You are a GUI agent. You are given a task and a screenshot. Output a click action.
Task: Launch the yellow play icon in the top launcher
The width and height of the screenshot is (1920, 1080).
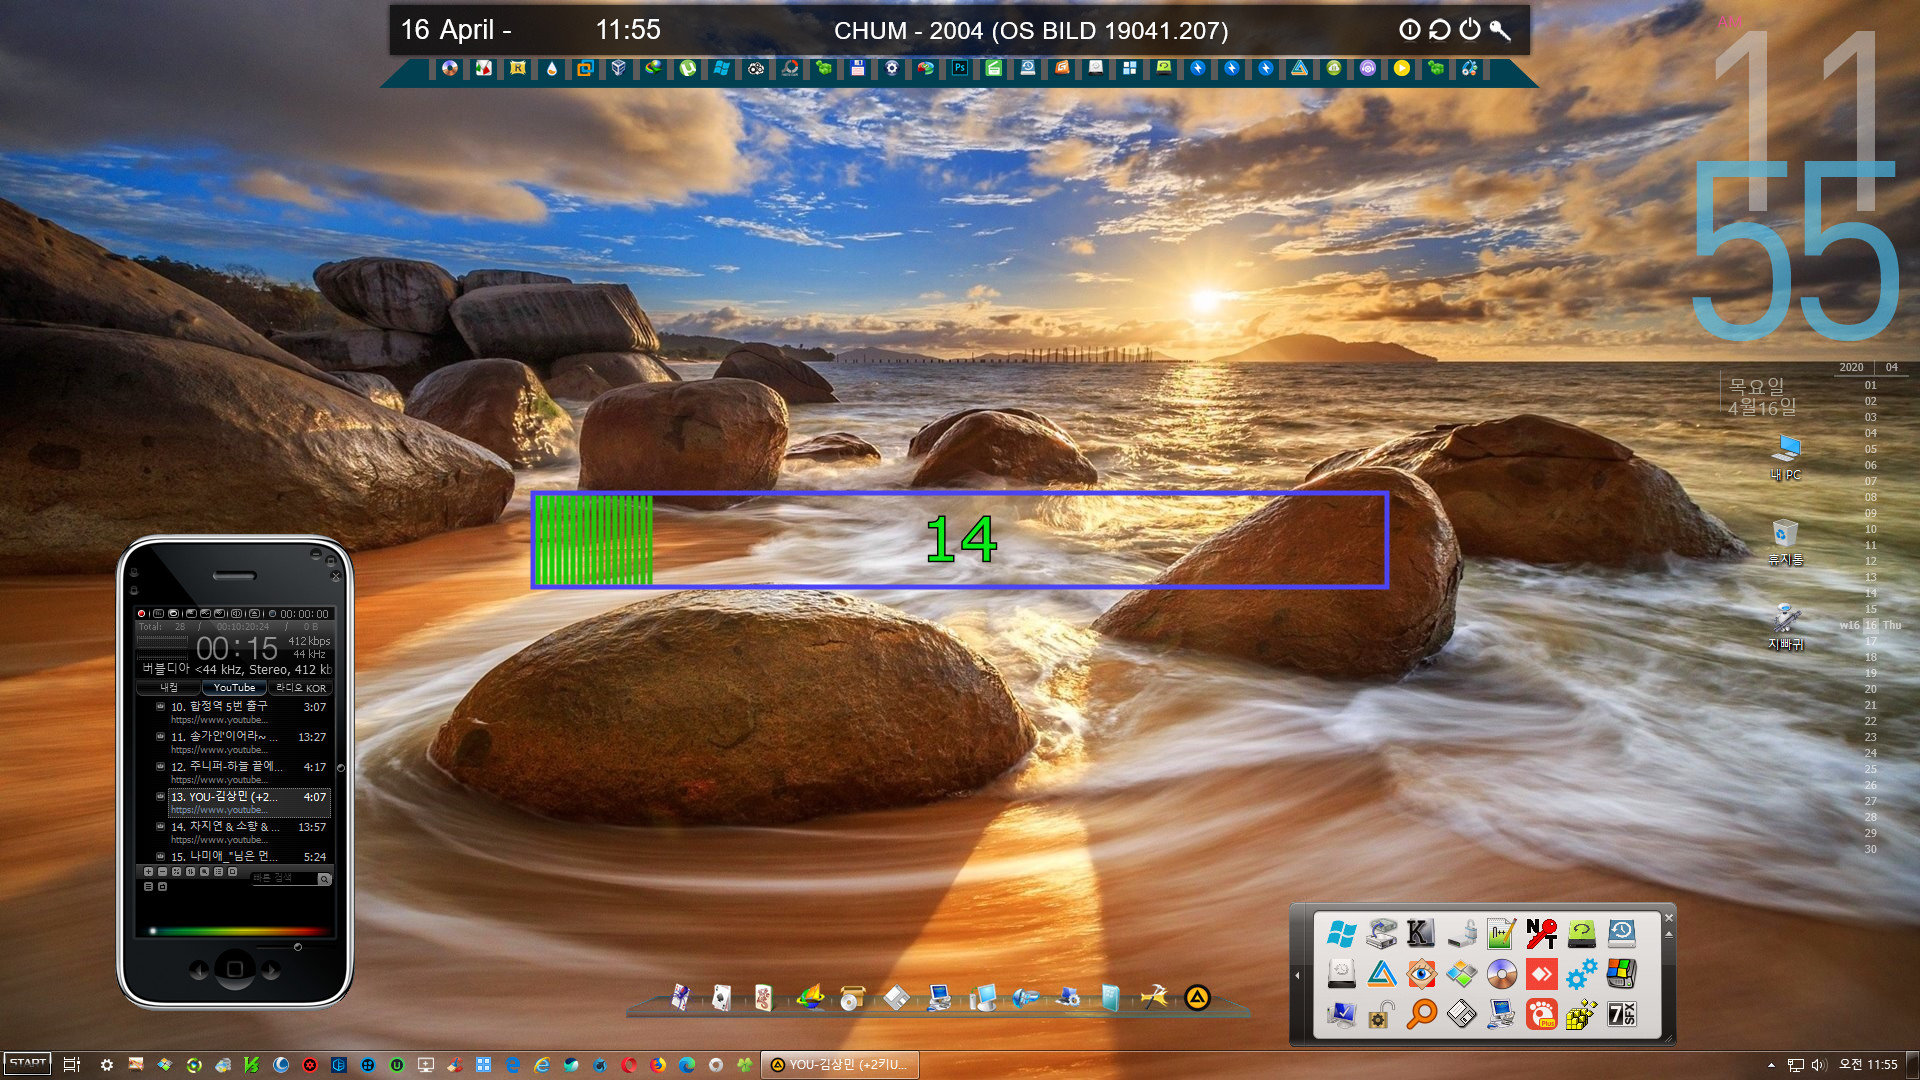[x=1402, y=68]
